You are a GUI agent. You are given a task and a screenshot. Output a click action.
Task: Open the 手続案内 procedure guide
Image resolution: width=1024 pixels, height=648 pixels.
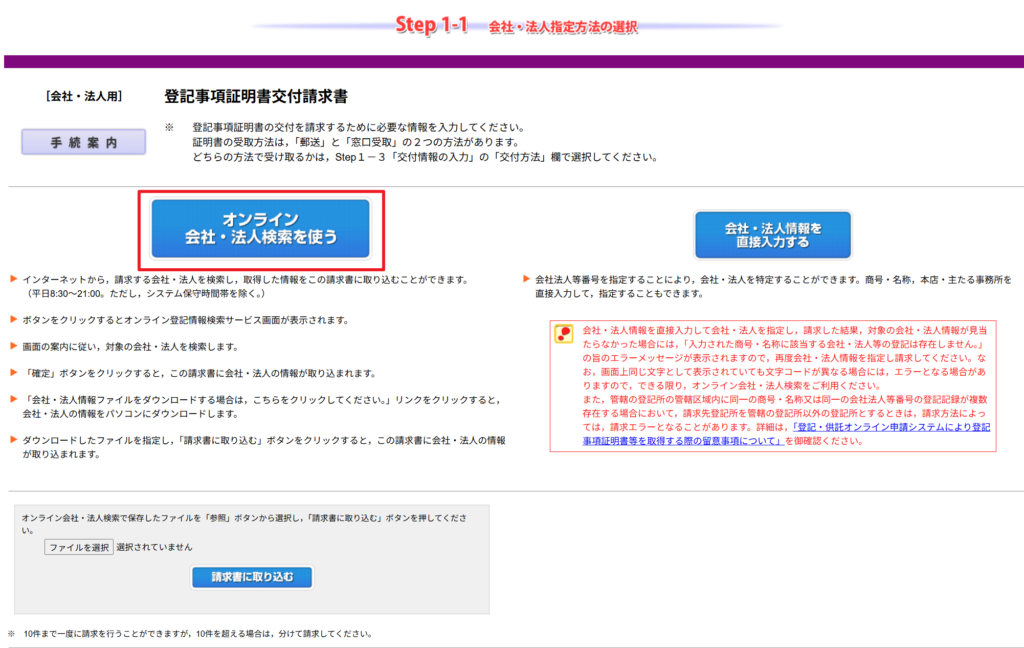click(x=84, y=143)
